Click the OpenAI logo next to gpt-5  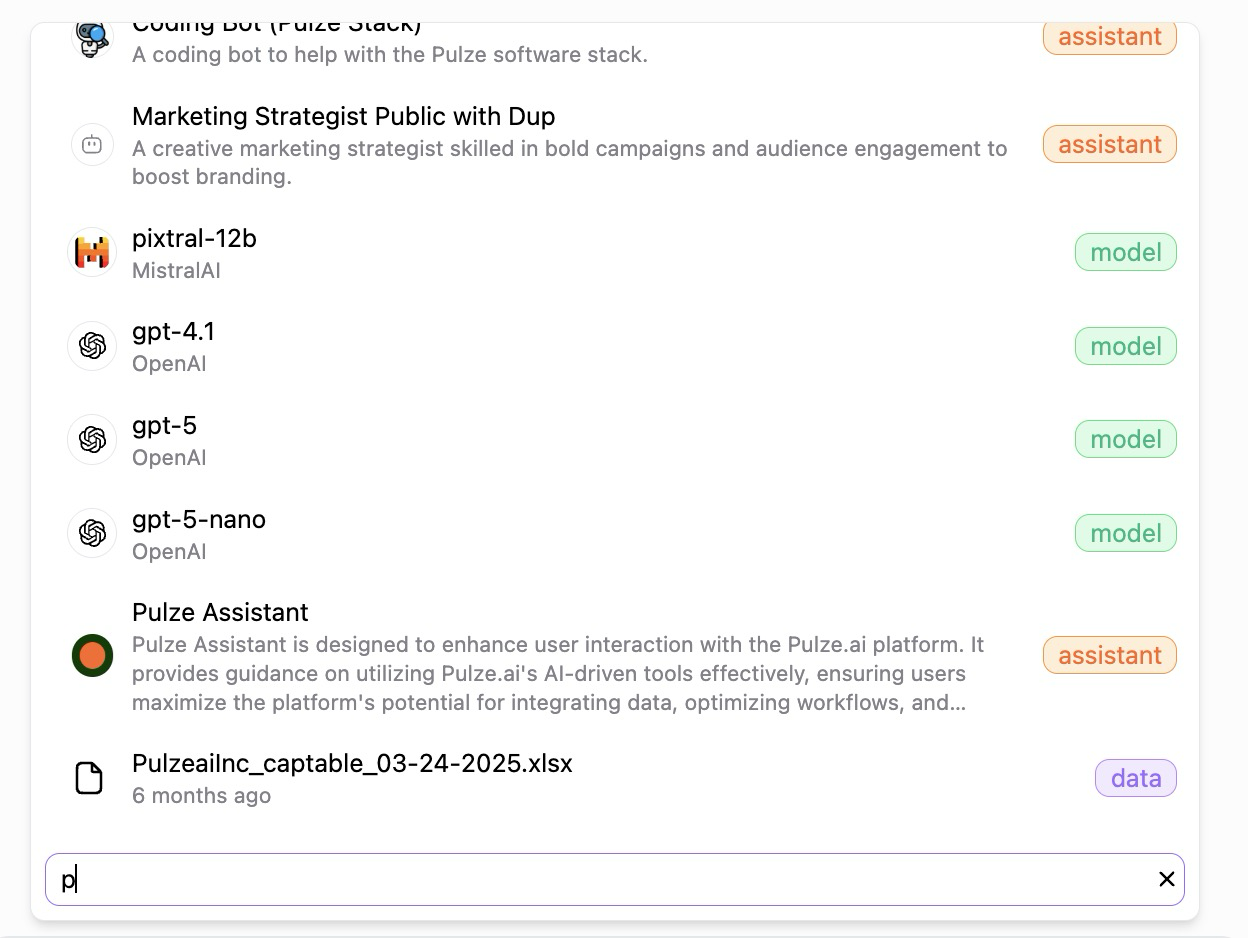92,440
